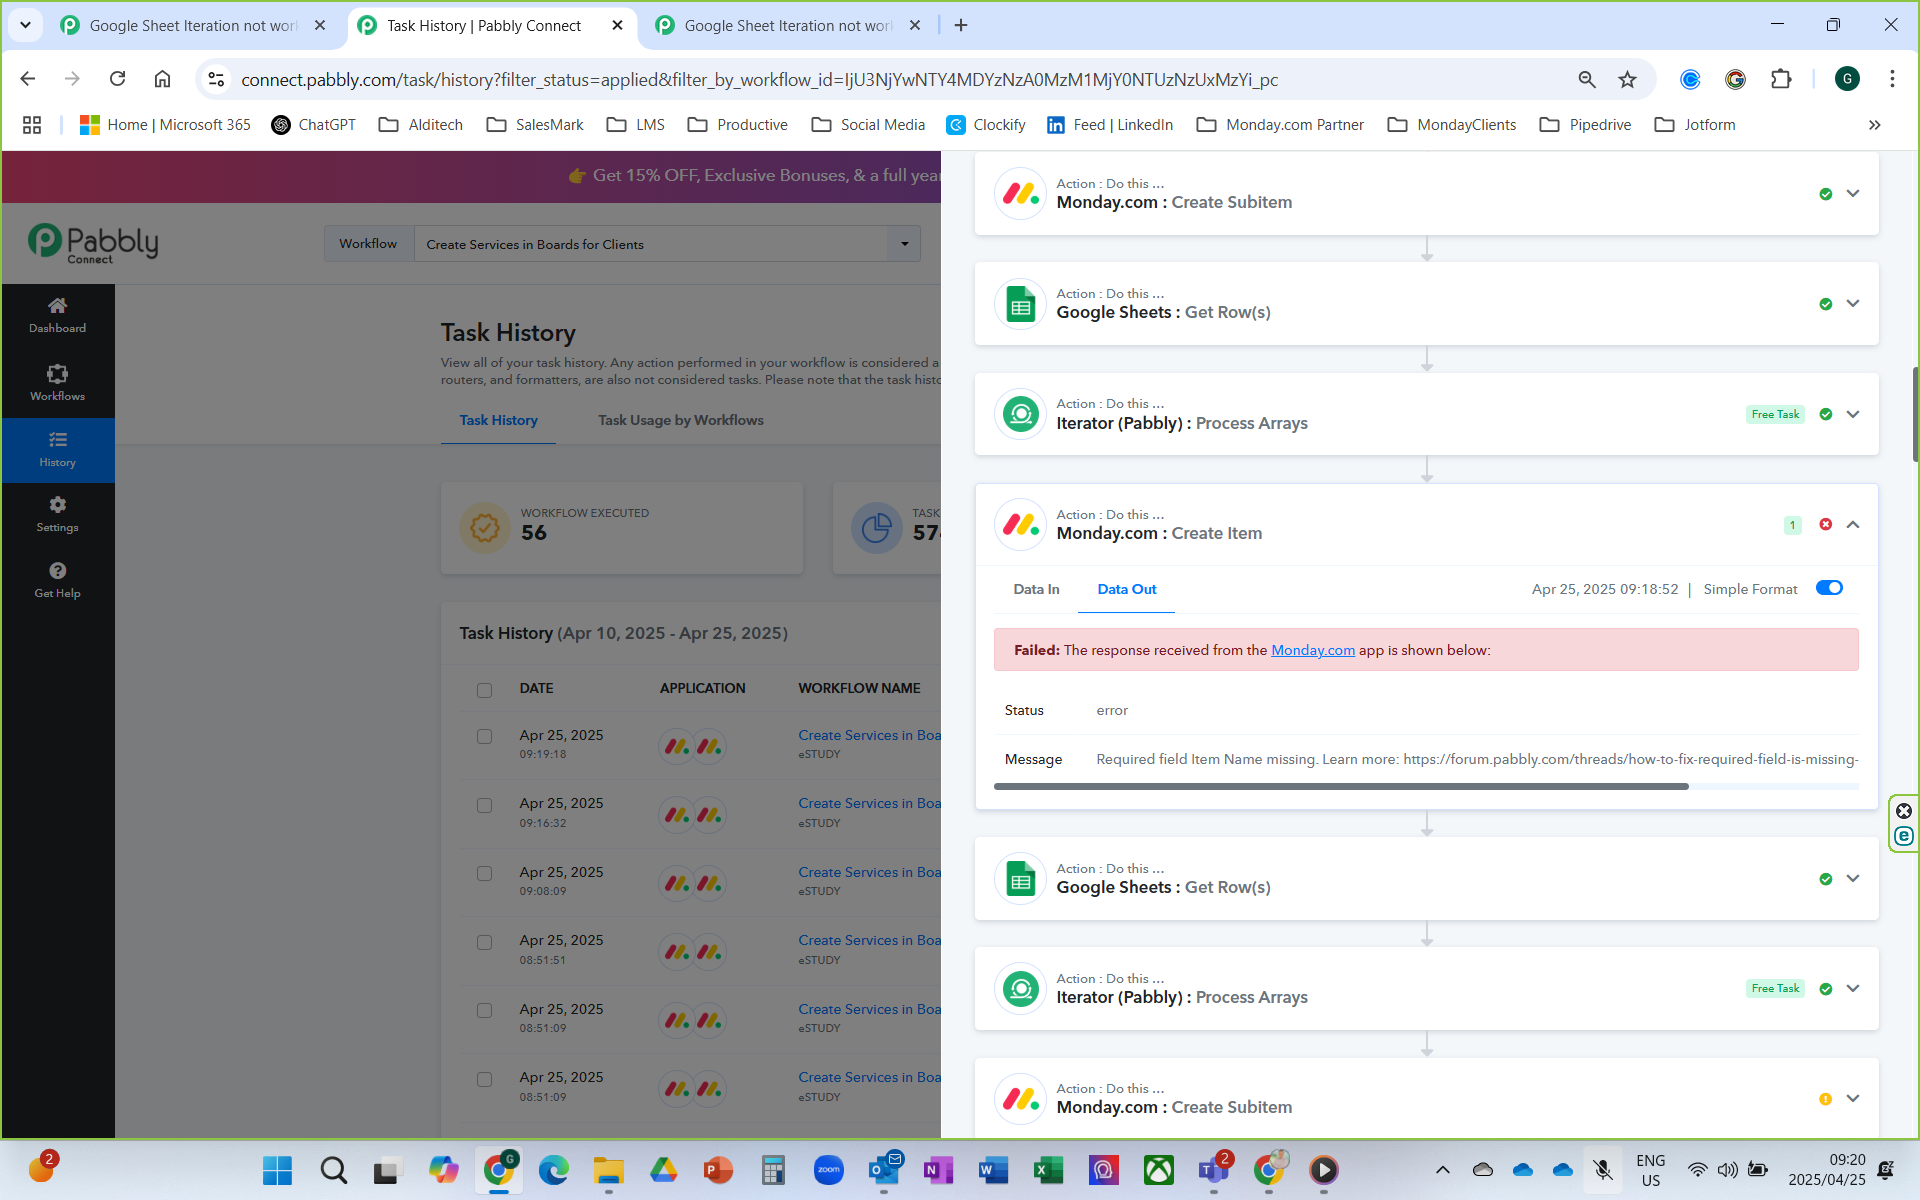Open the ChatGPT bookmark

tap(313, 125)
